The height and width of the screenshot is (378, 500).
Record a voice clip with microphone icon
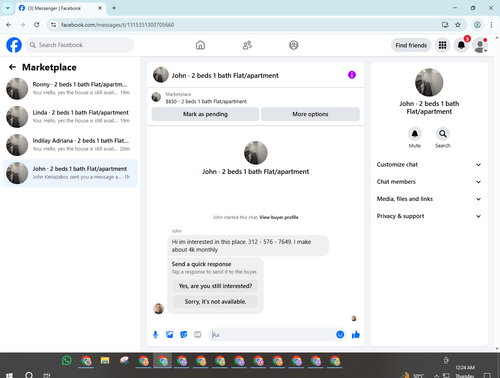click(x=155, y=334)
